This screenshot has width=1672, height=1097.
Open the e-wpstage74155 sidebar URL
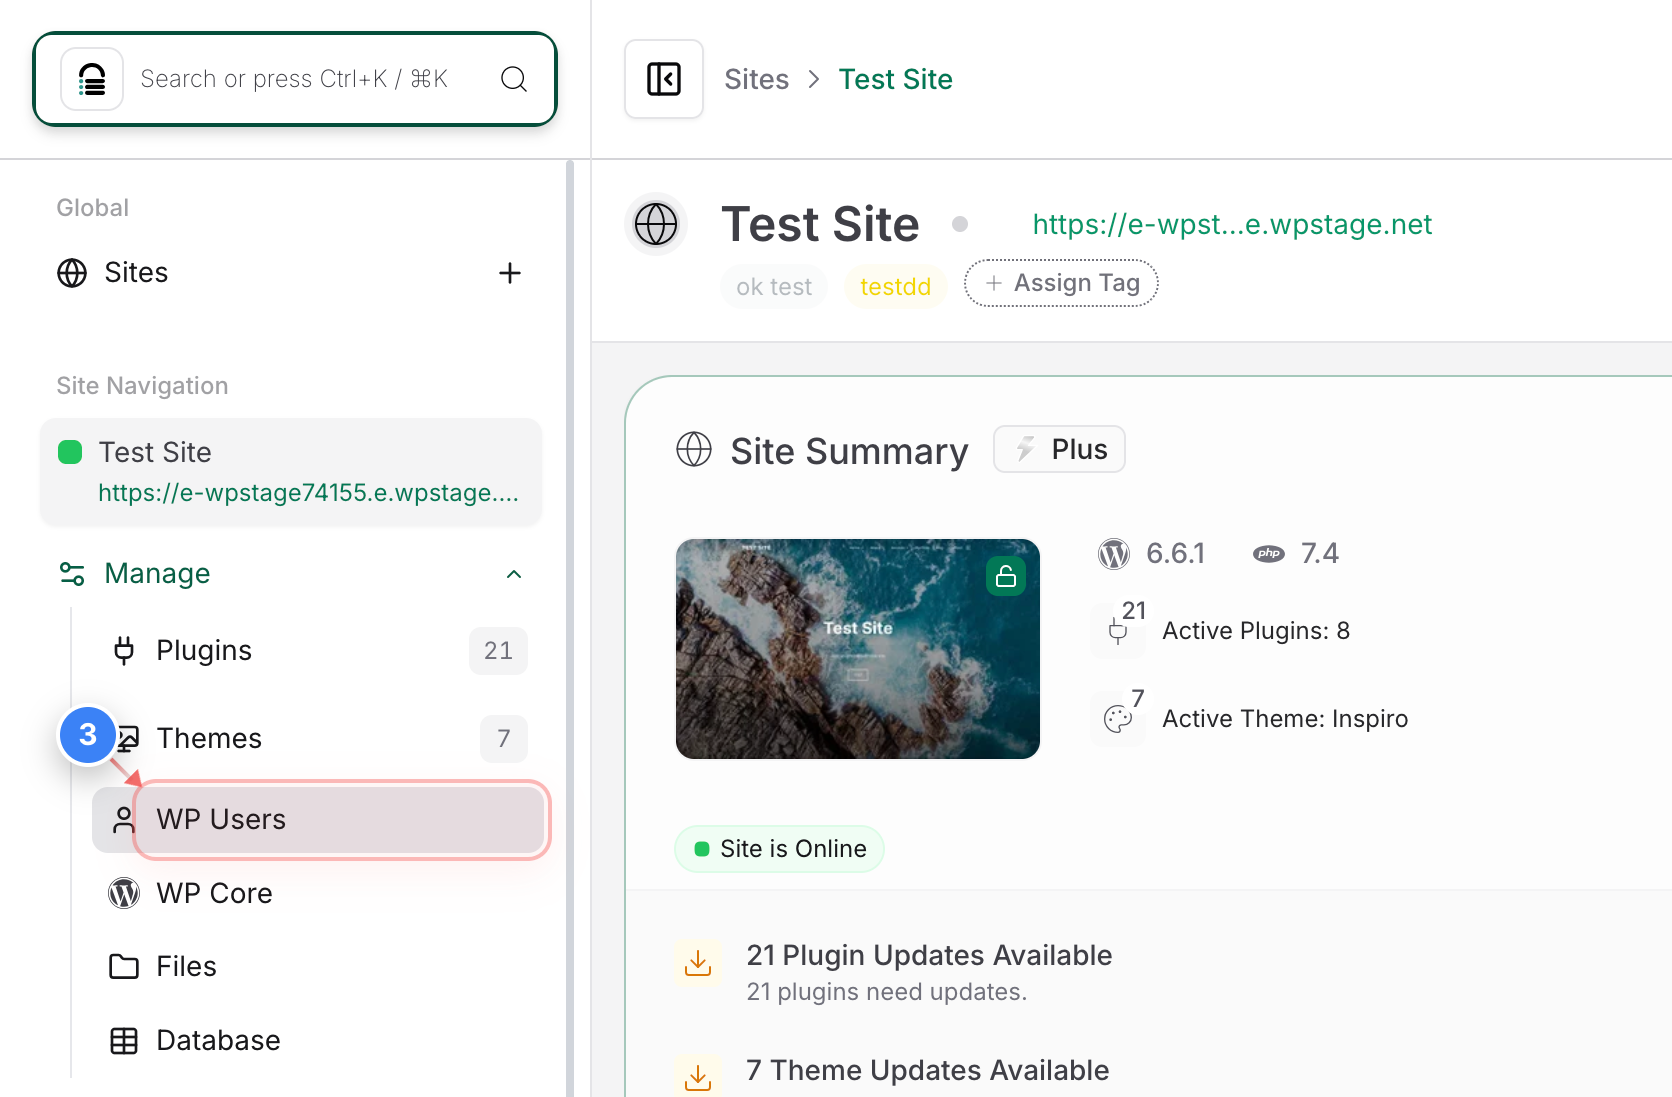308,493
